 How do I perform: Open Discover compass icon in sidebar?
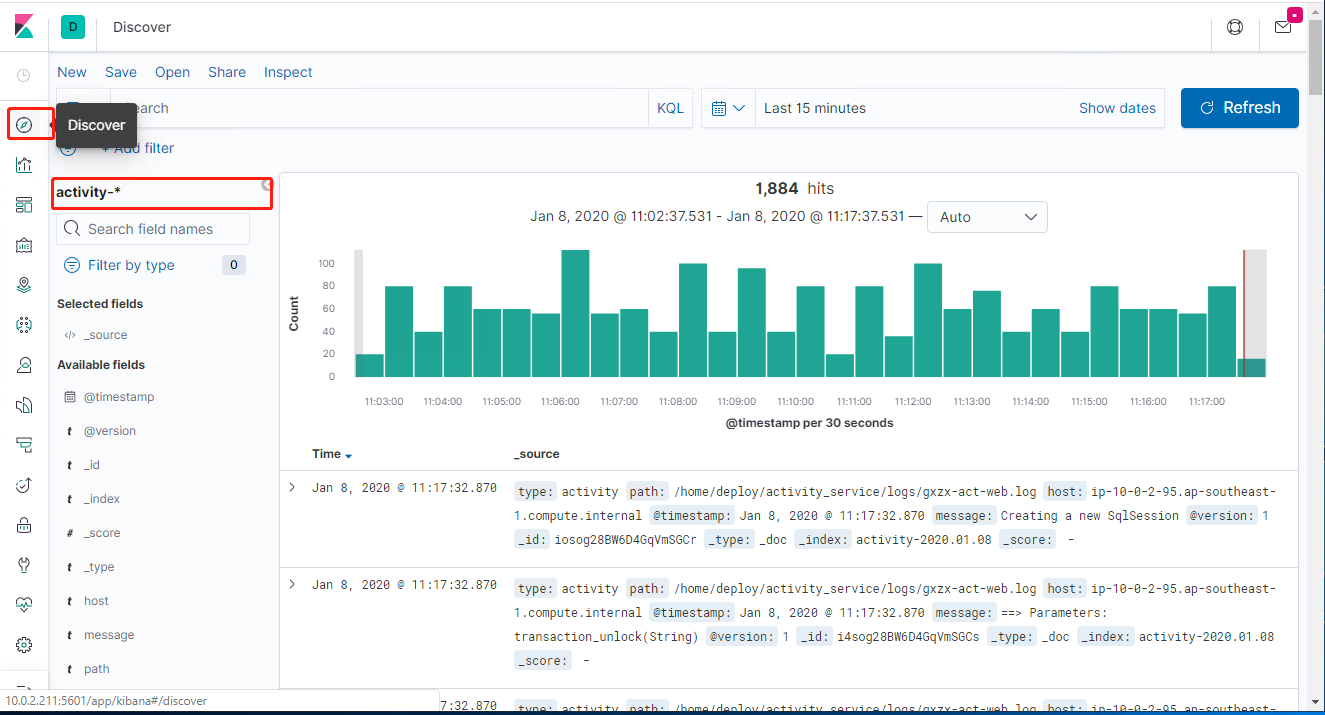click(x=24, y=124)
